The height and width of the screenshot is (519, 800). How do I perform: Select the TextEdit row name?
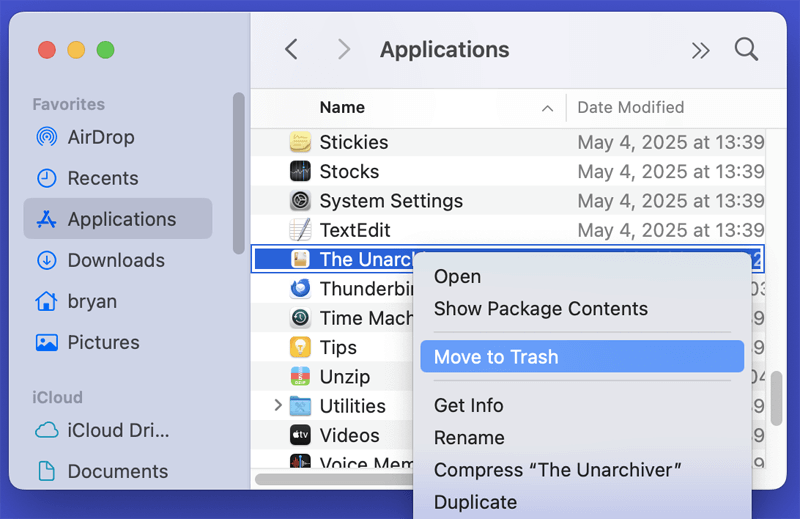[x=355, y=230]
